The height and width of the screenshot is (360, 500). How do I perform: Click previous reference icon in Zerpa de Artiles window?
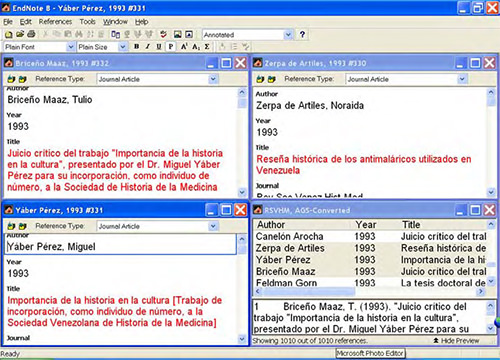tap(261, 79)
